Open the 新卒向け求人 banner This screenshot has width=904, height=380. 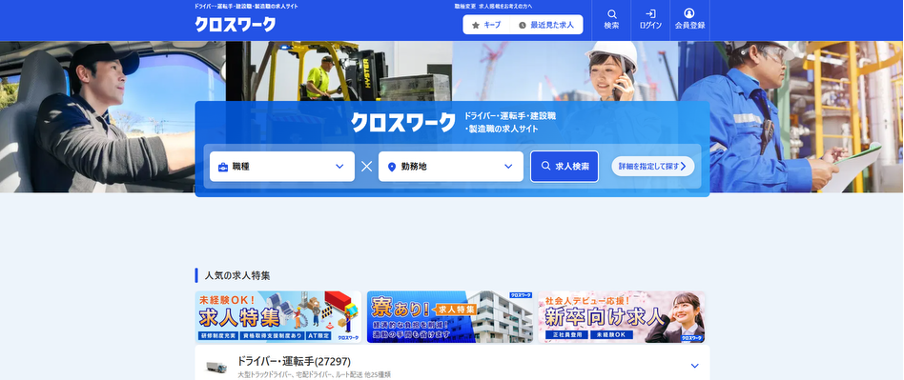click(622, 317)
